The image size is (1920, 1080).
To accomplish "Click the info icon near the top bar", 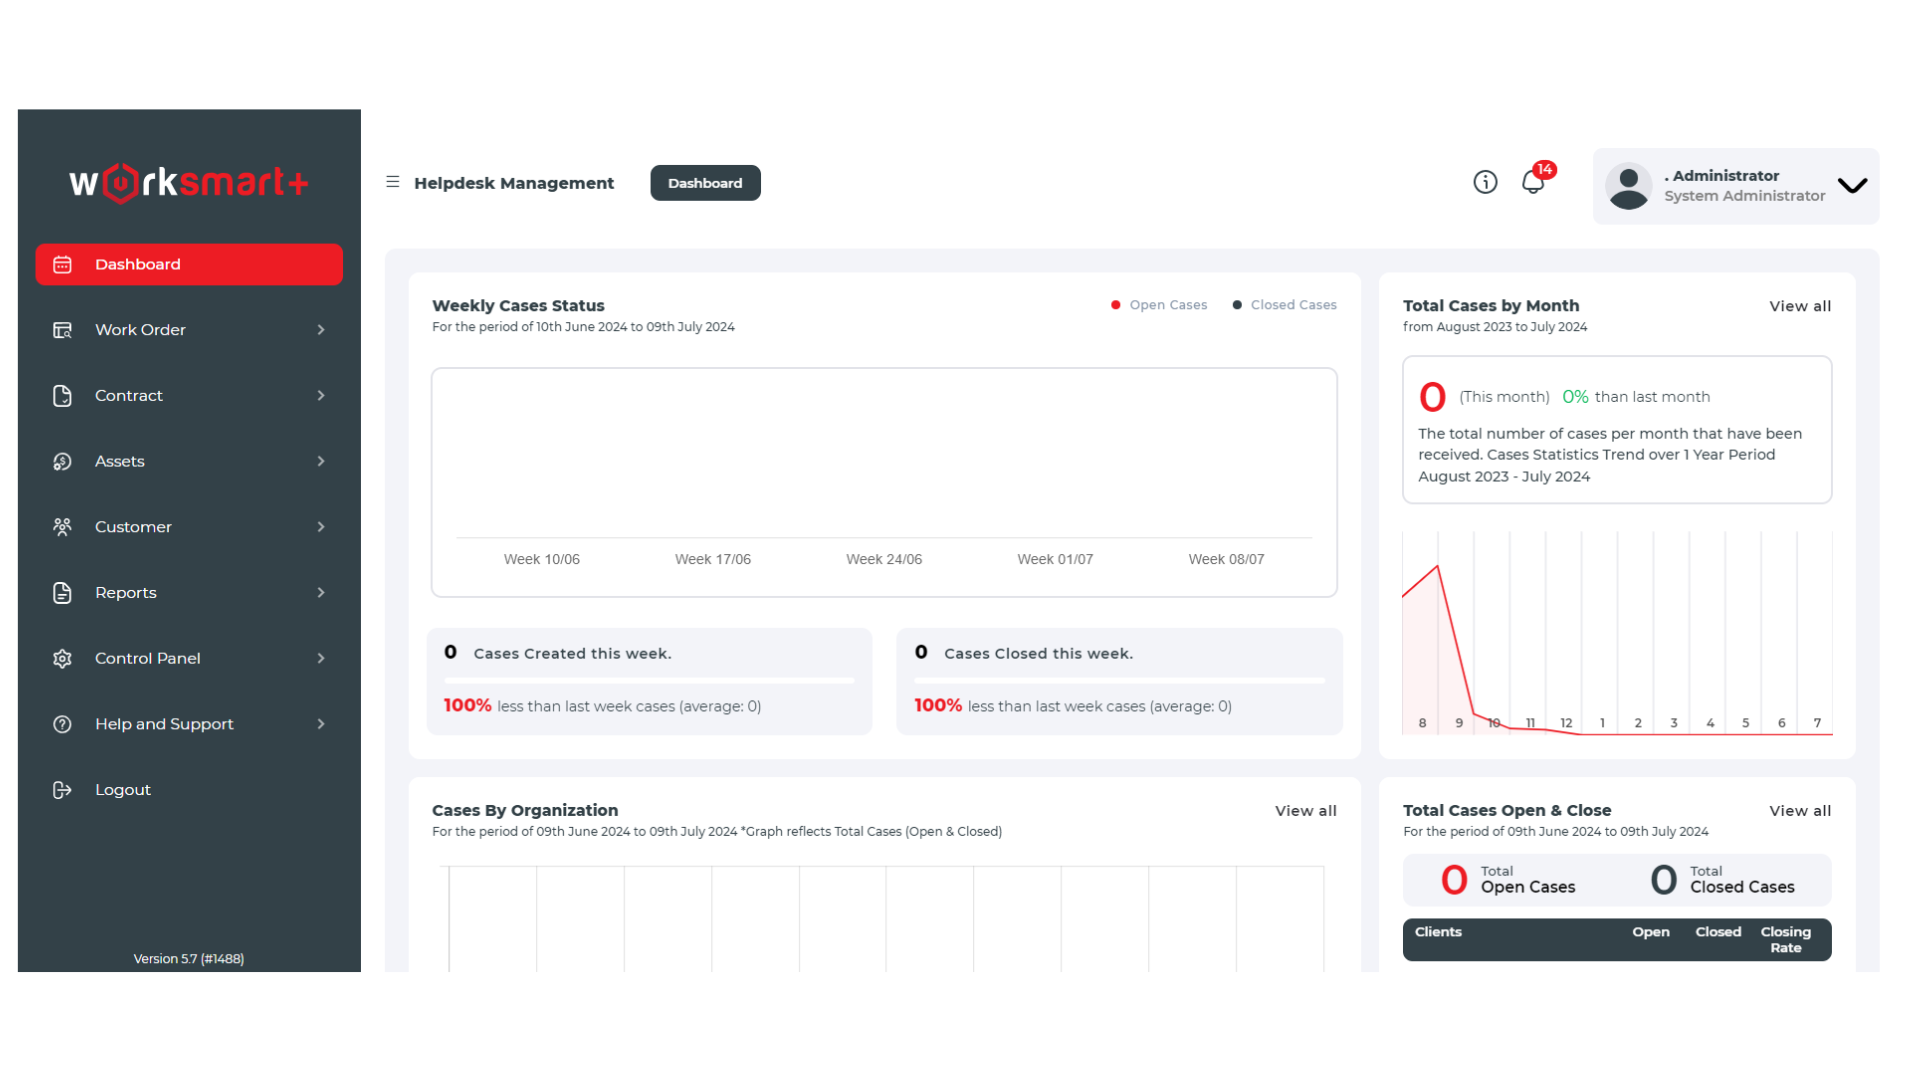I will click(1485, 182).
